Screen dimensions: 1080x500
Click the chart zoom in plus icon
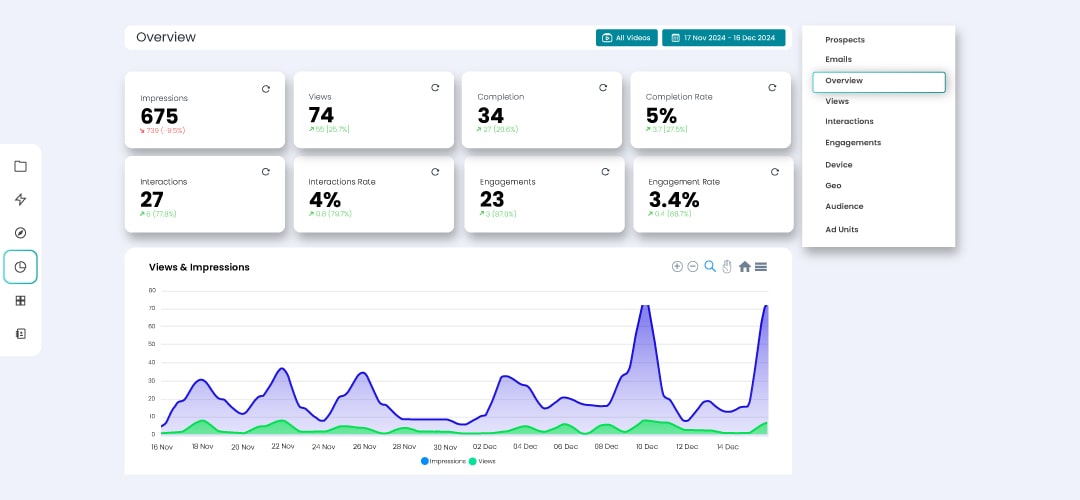click(x=677, y=267)
